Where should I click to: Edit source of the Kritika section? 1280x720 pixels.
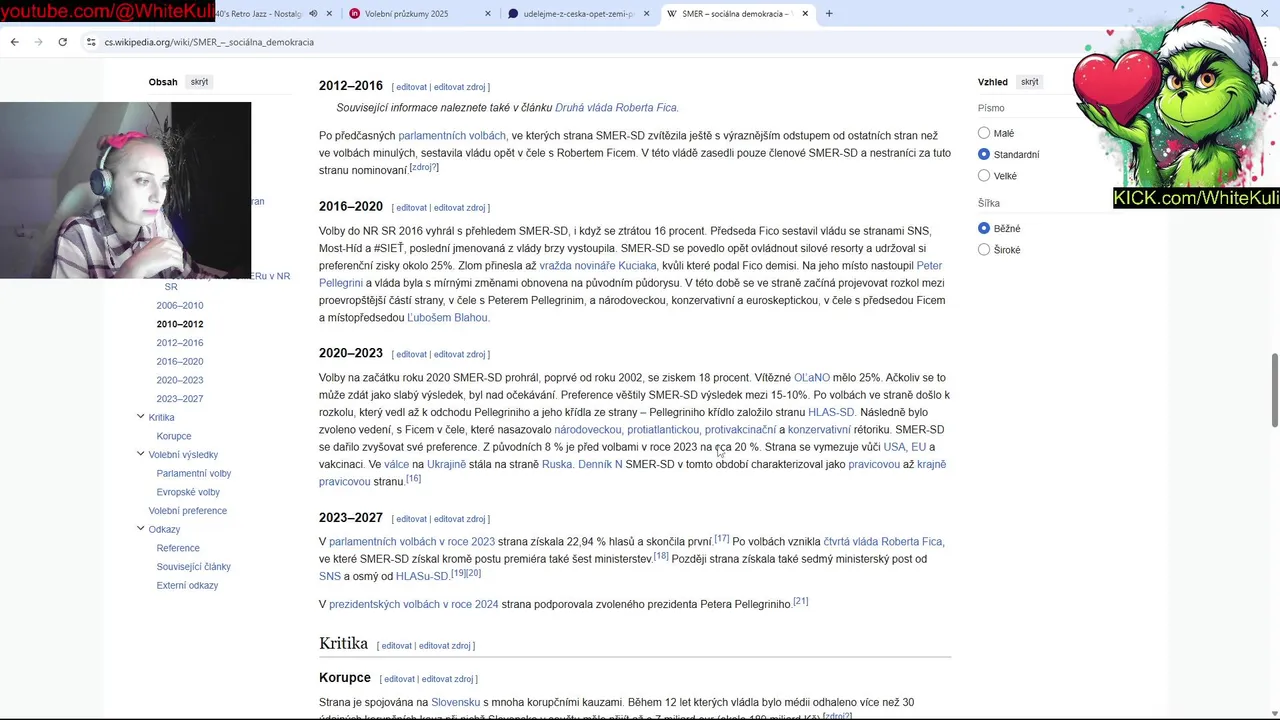pyautogui.click(x=444, y=646)
